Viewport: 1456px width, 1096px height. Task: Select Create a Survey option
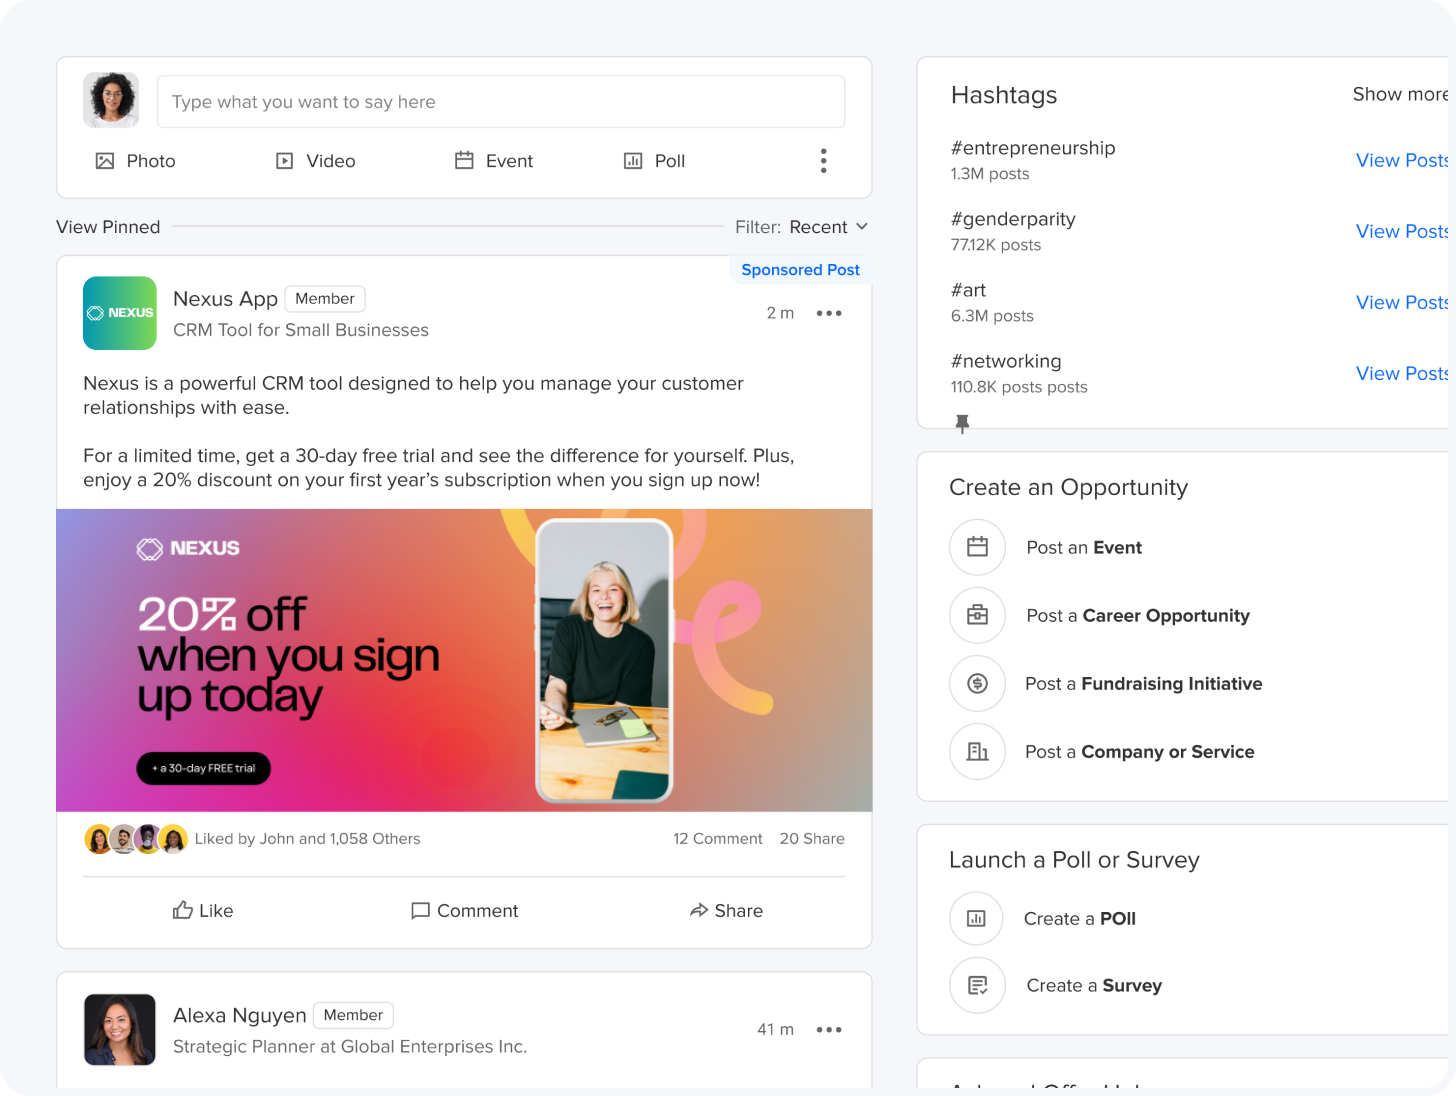tap(1094, 985)
